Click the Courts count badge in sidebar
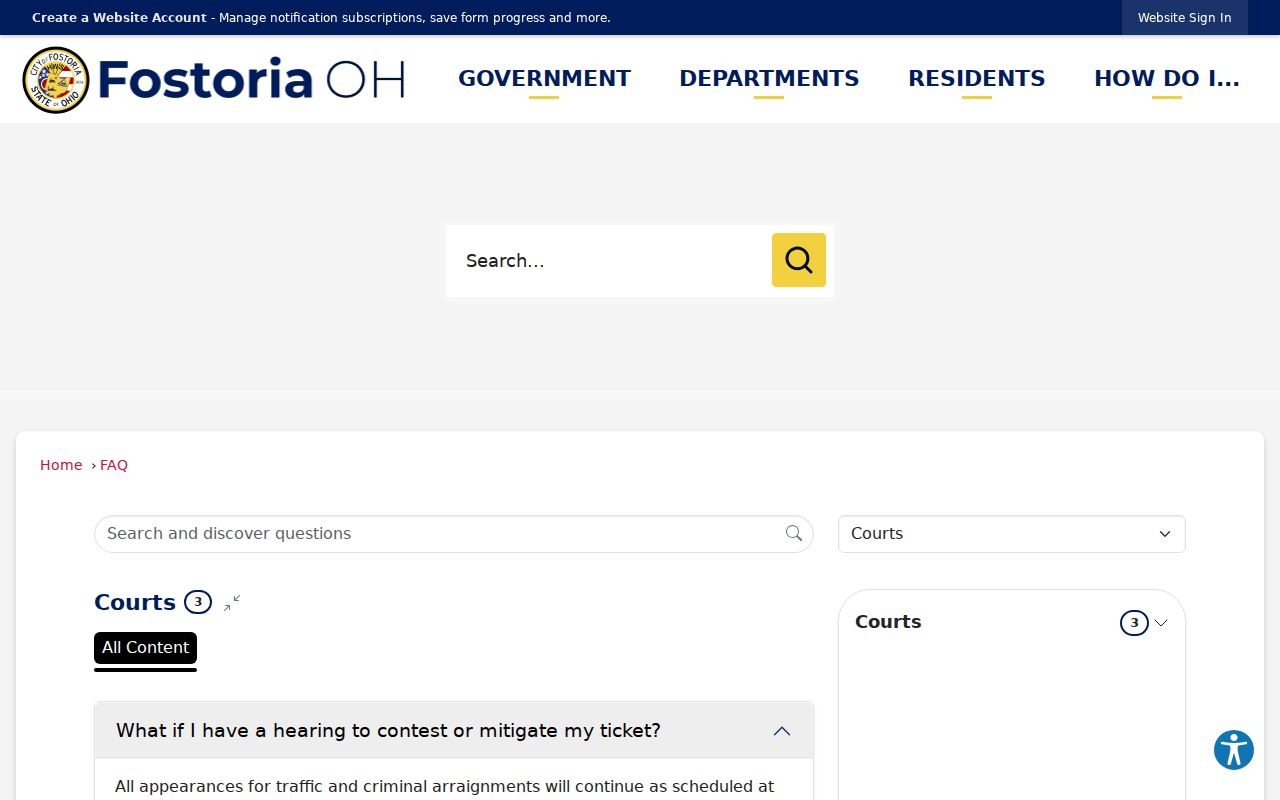The height and width of the screenshot is (800, 1280). (1134, 623)
